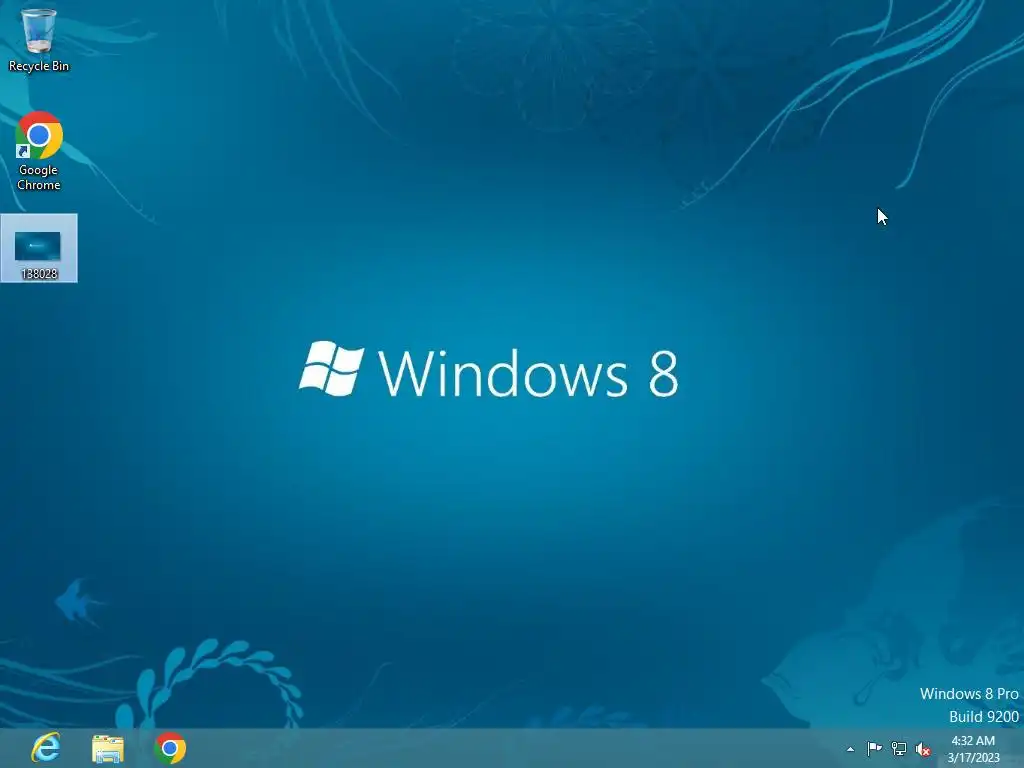Open Internet Explorer from the taskbar
The height and width of the screenshot is (768, 1024).
point(45,748)
